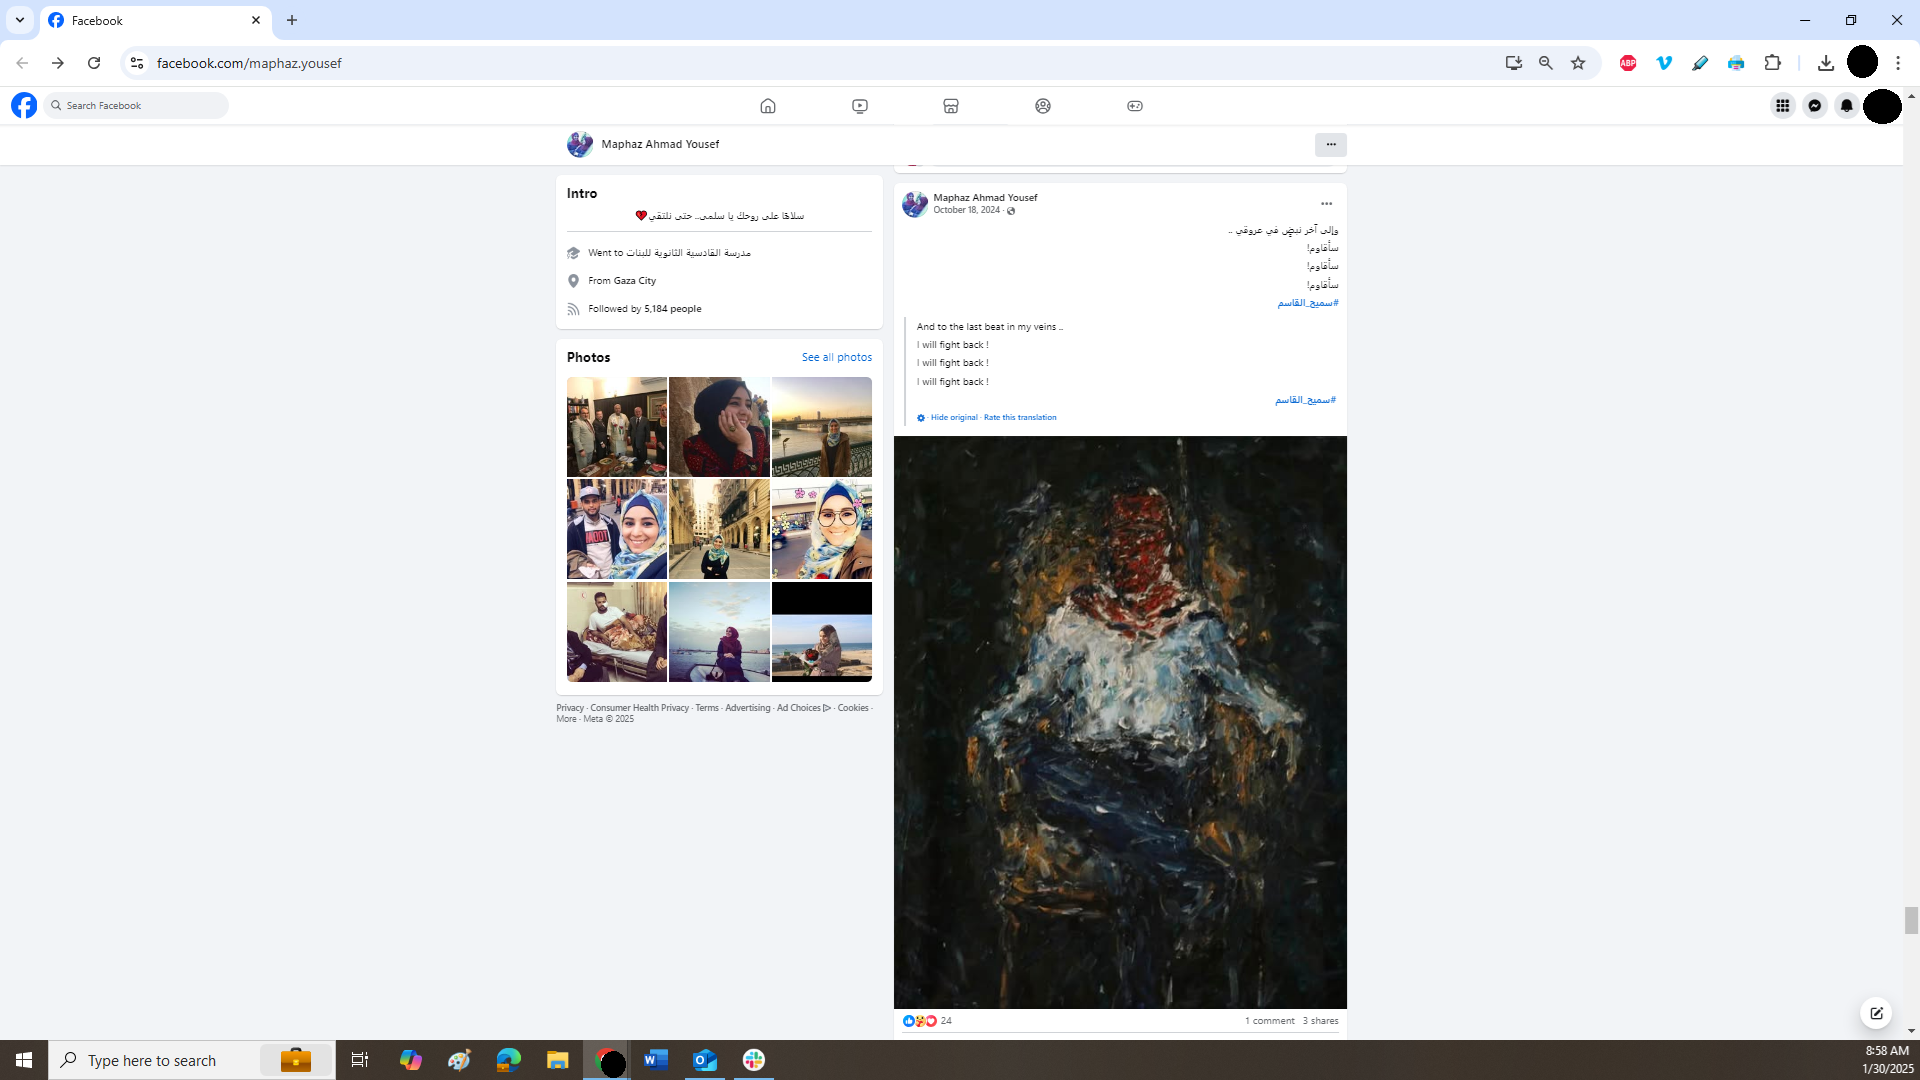Image resolution: width=1920 pixels, height=1080 pixels.
Task: Open the Facebook Groups icon
Action: (x=1043, y=106)
